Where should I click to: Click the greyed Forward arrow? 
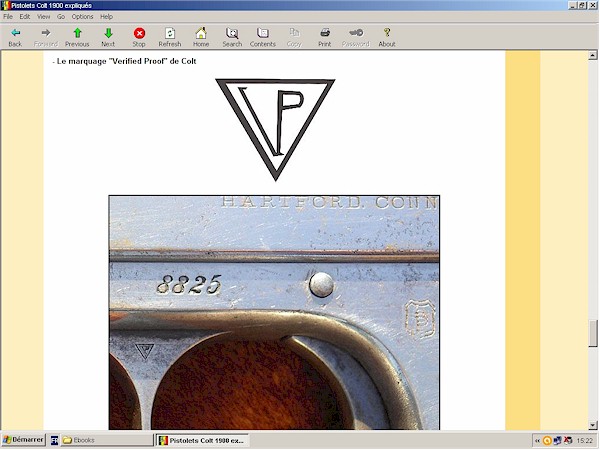pyautogui.click(x=46, y=37)
